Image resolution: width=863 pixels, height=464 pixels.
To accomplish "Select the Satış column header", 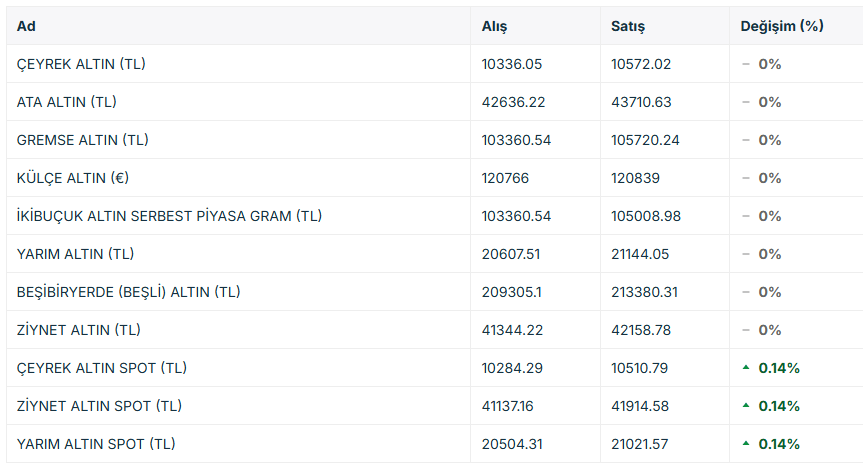I will coord(627,26).
